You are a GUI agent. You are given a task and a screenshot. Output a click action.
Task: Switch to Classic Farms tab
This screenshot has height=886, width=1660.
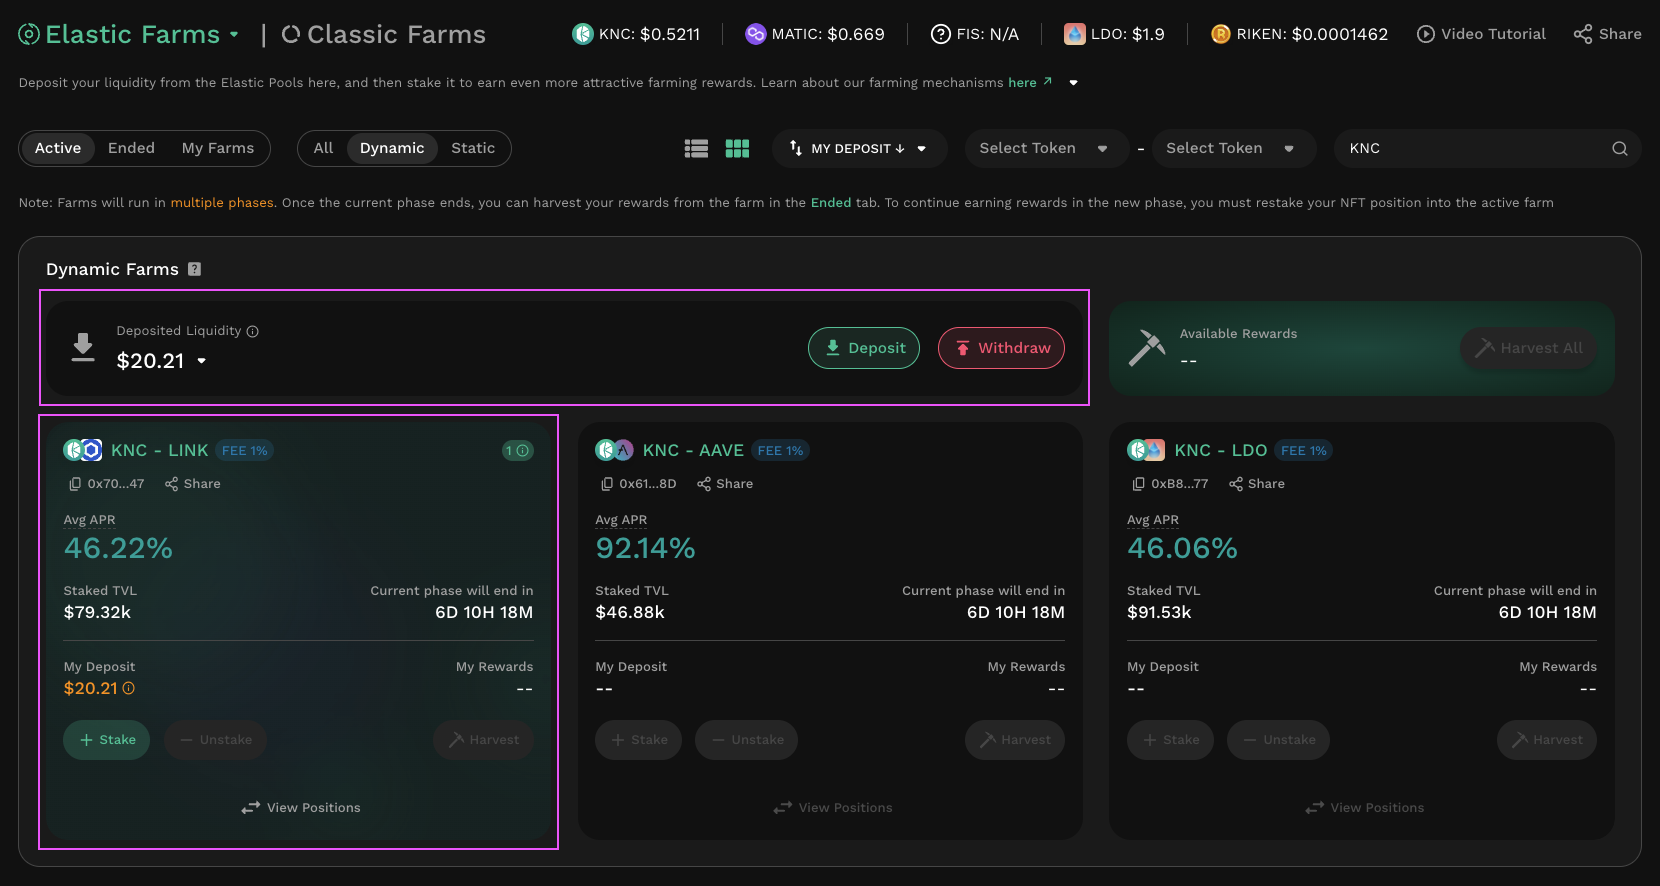click(384, 35)
